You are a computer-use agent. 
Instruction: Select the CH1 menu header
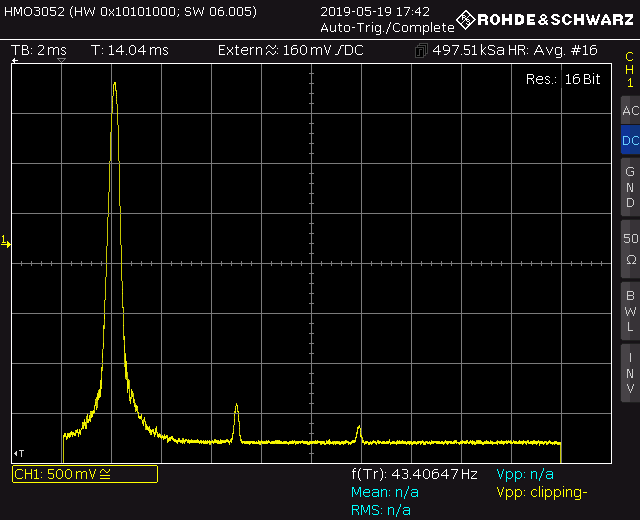629,69
